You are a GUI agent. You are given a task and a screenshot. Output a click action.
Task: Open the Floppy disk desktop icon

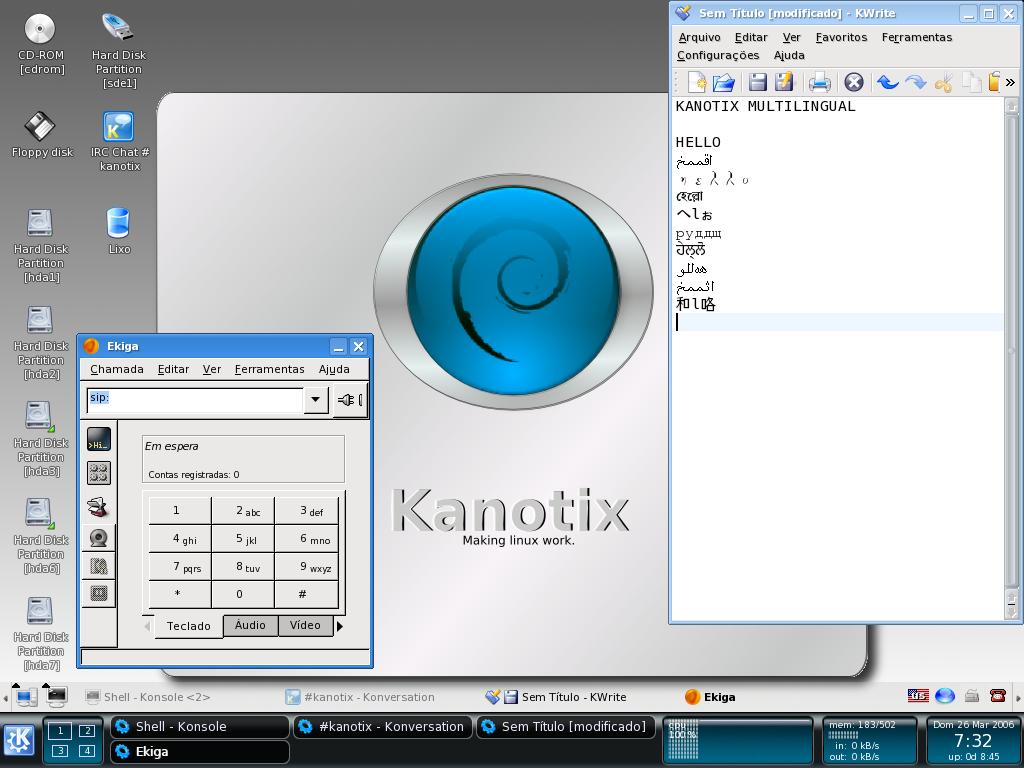[x=42, y=135]
